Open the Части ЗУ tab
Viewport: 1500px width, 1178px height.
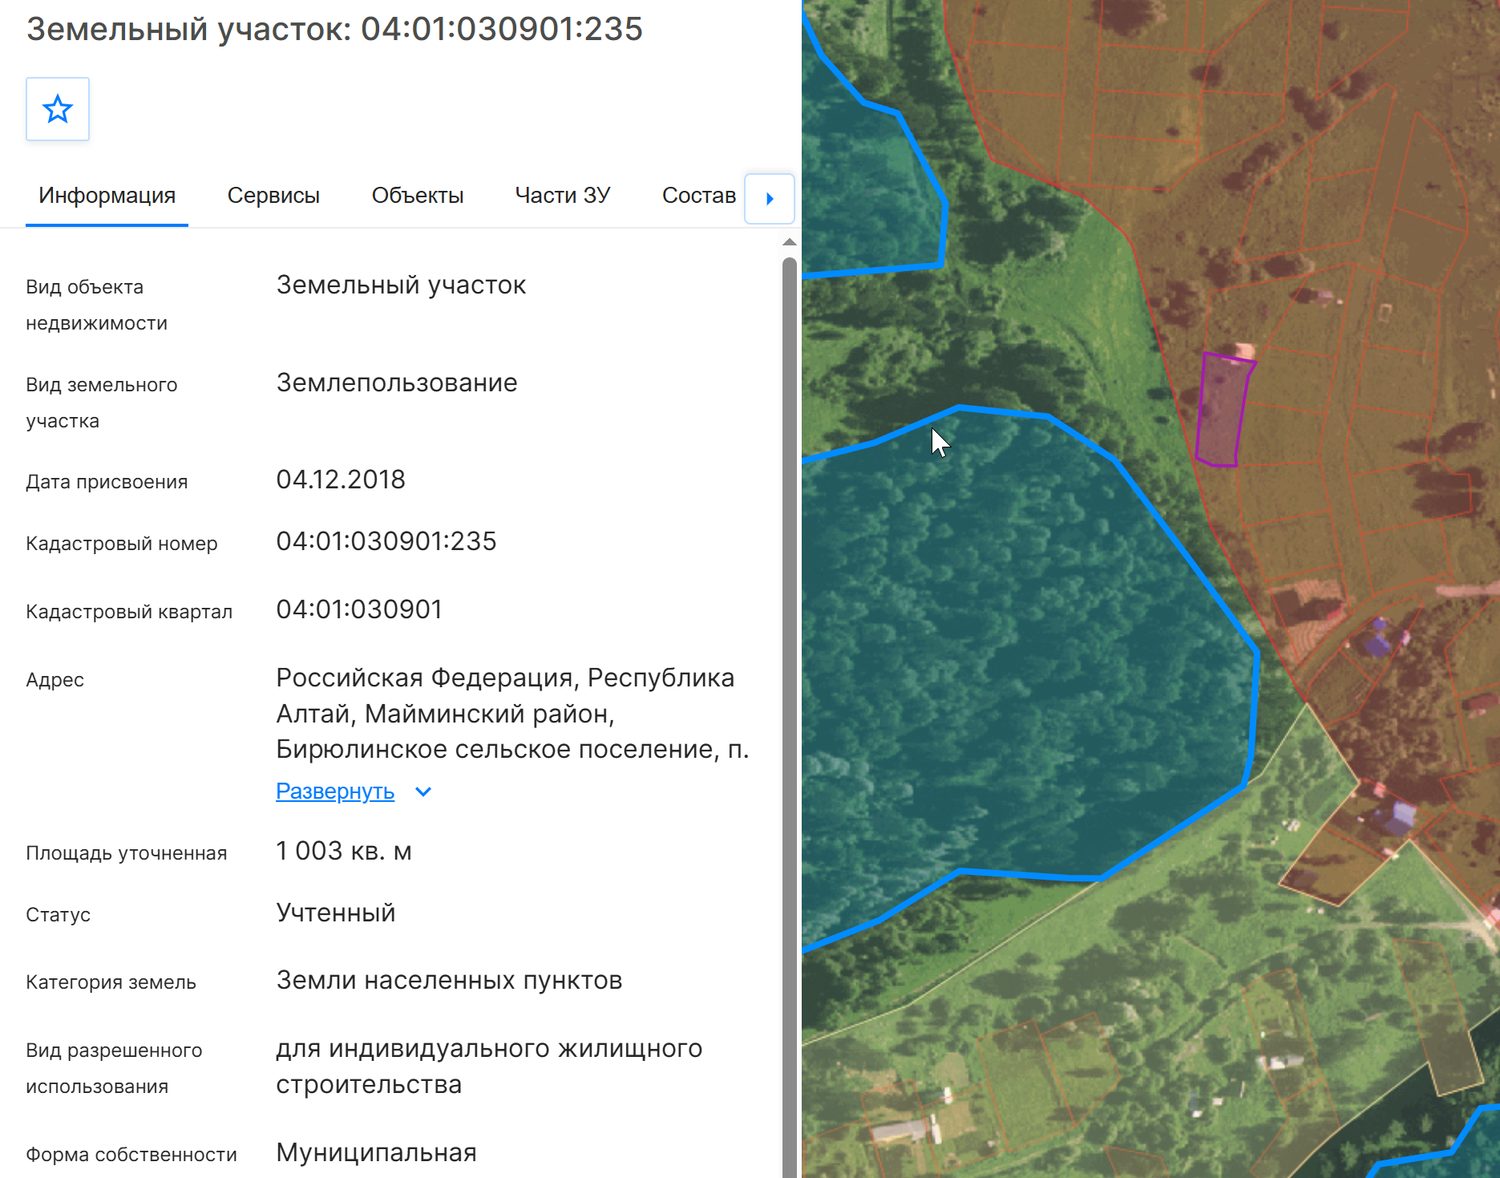tap(562, 196)
